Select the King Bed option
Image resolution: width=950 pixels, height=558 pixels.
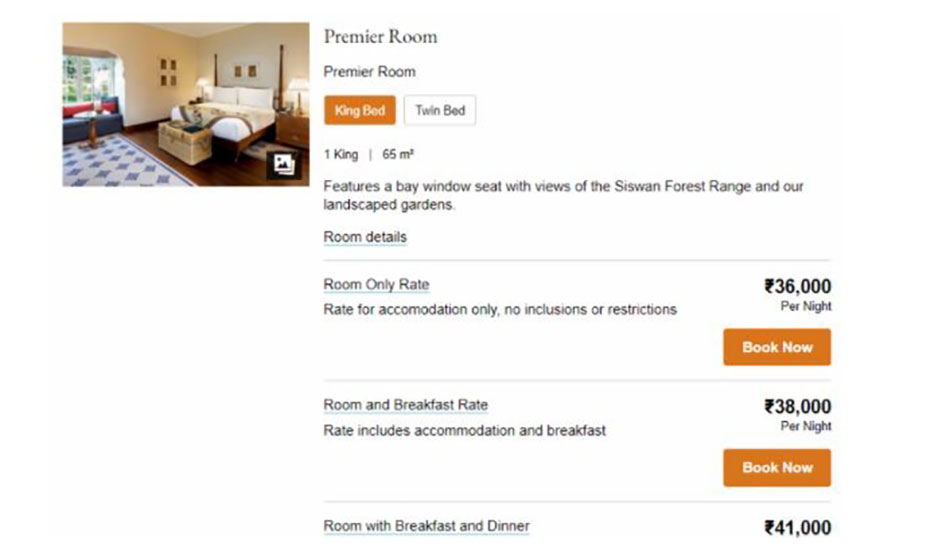pos(360,111)
